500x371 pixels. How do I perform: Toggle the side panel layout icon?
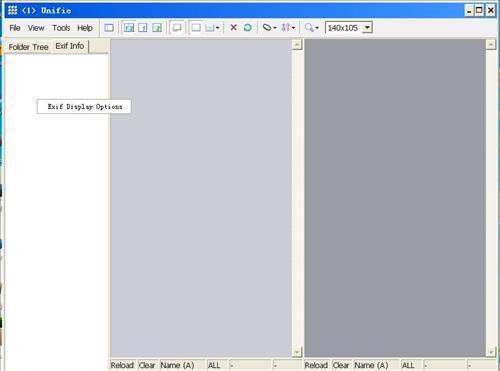109,28
